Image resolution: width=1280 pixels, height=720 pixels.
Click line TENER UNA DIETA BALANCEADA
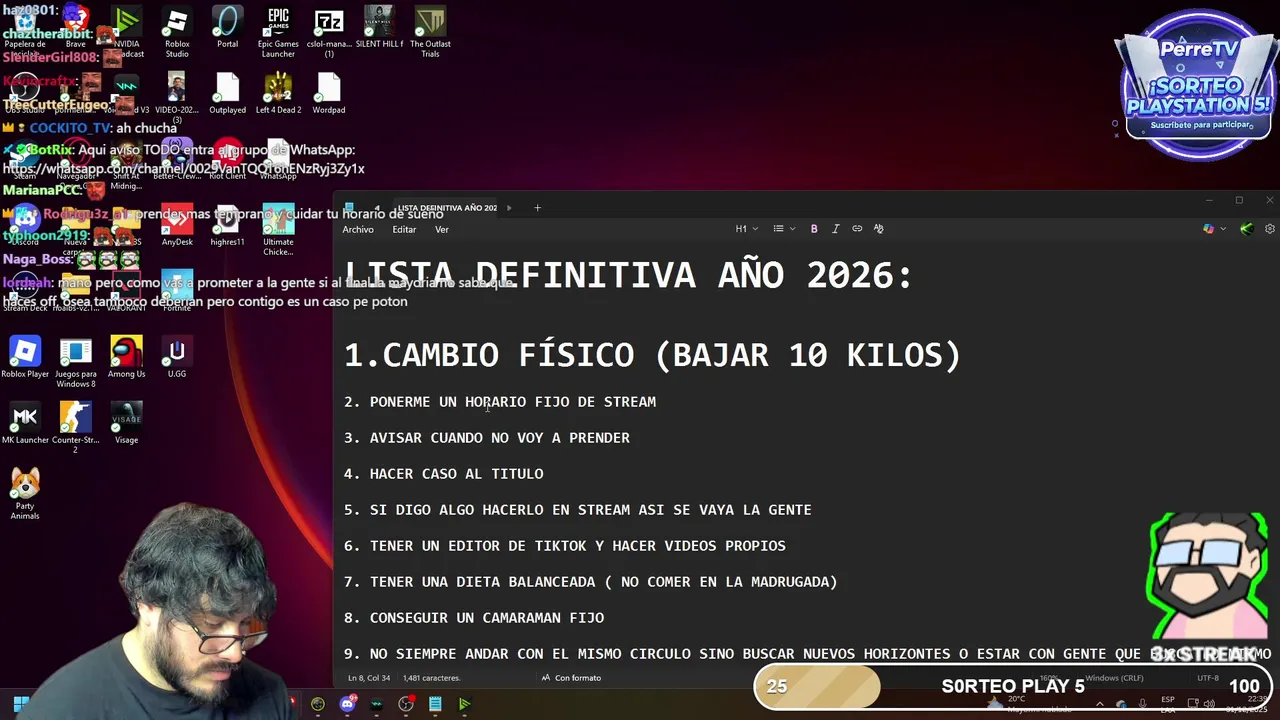pyautogui.click(x=591, y=582)
